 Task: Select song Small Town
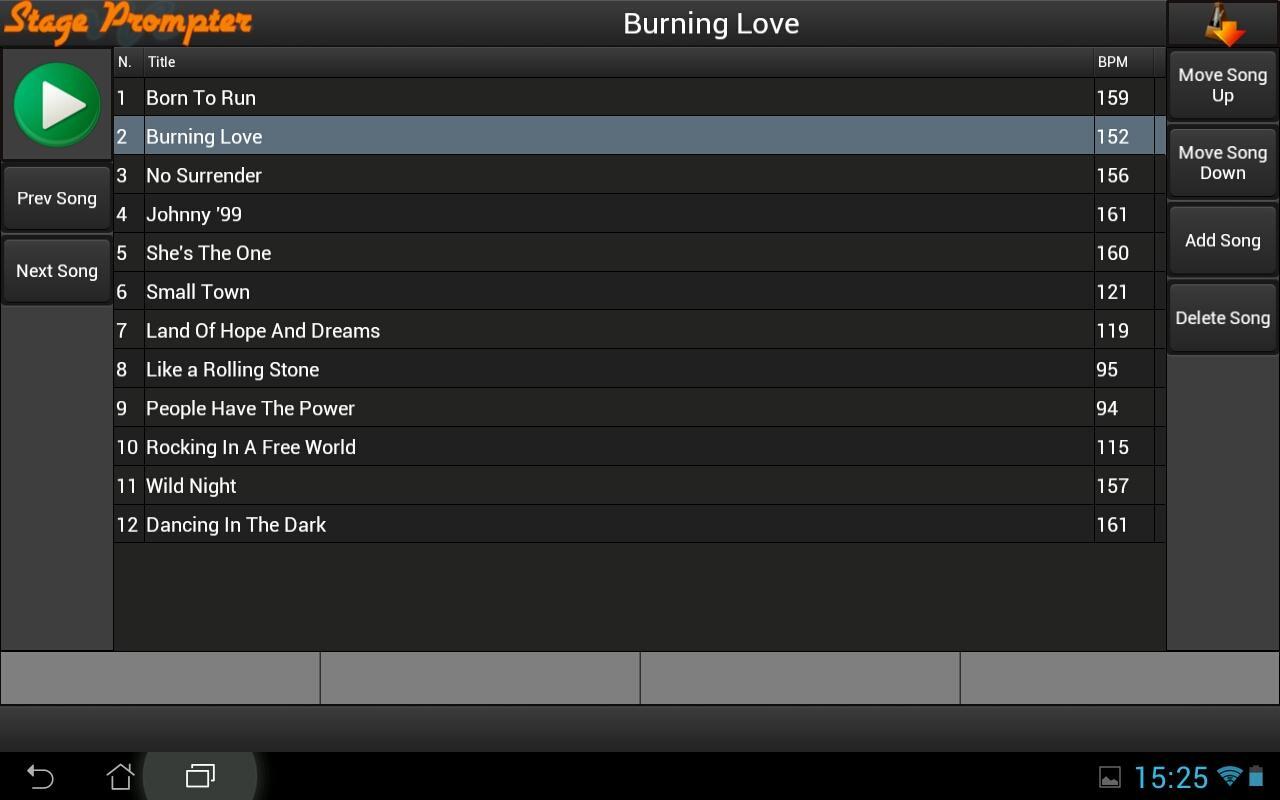coord(639,292)
